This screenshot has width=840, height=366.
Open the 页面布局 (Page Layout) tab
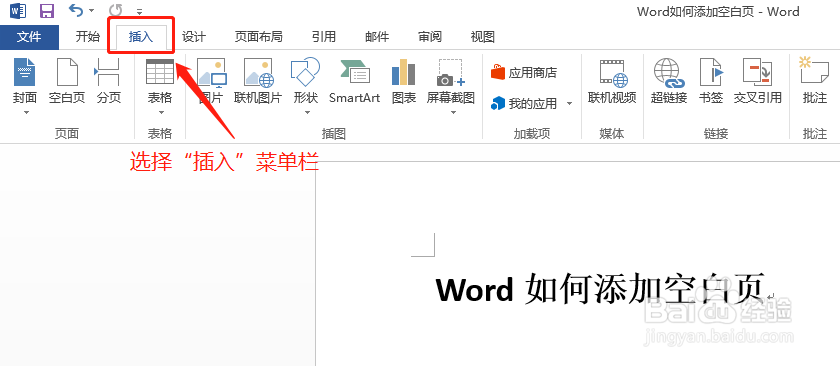tap(258, 37)
